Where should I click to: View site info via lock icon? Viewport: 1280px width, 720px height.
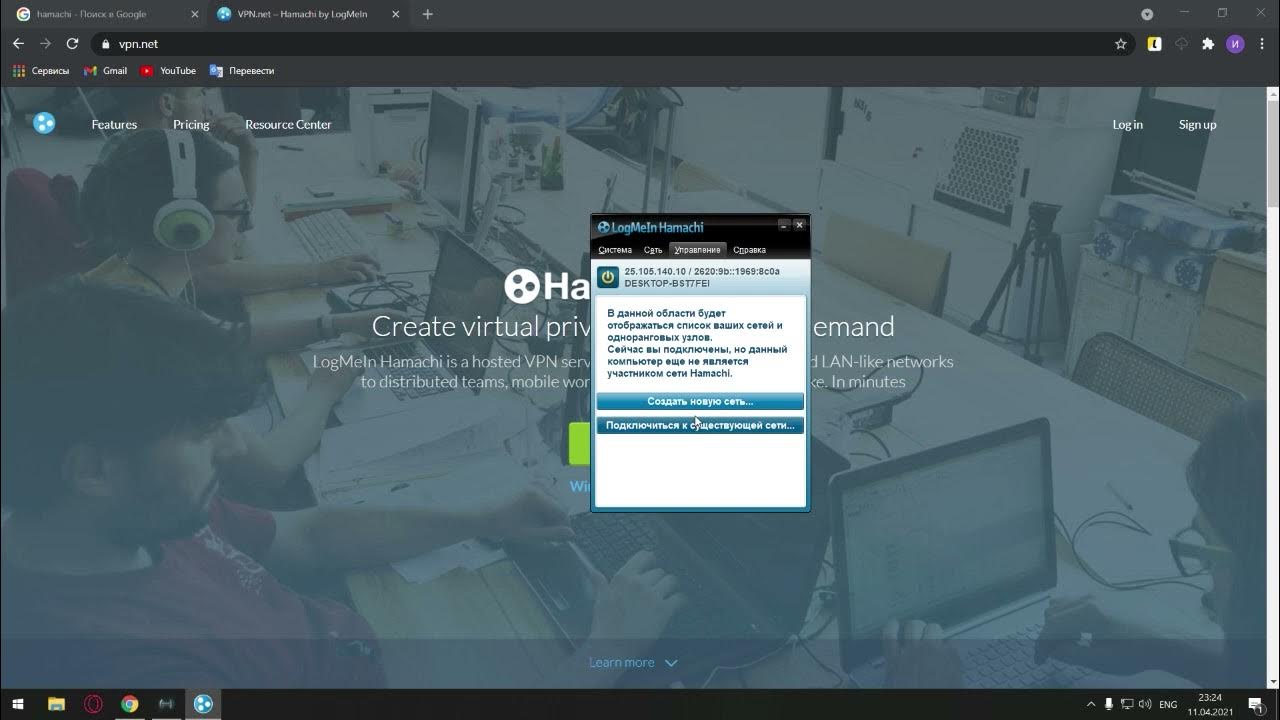tap(105, 44)
